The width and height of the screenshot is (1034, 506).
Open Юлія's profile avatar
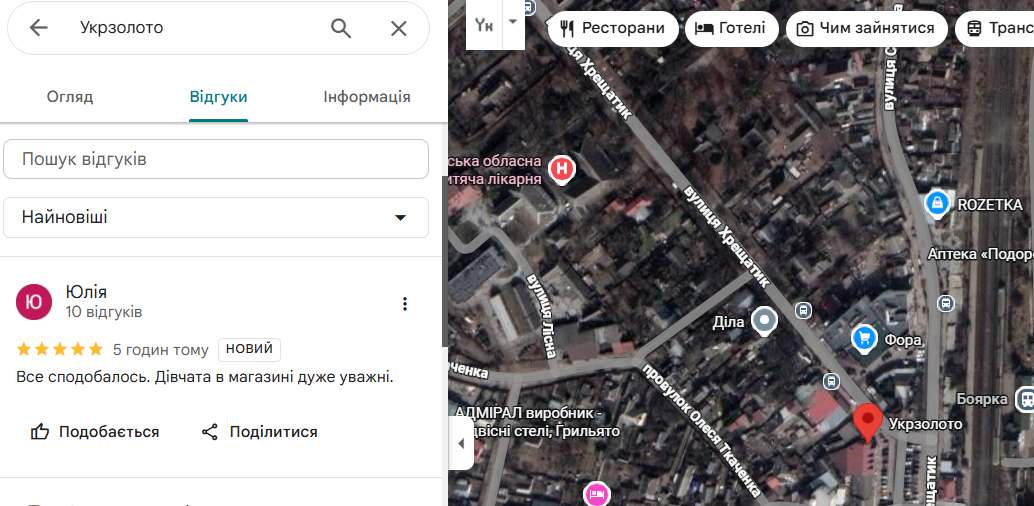coord(34,302)
